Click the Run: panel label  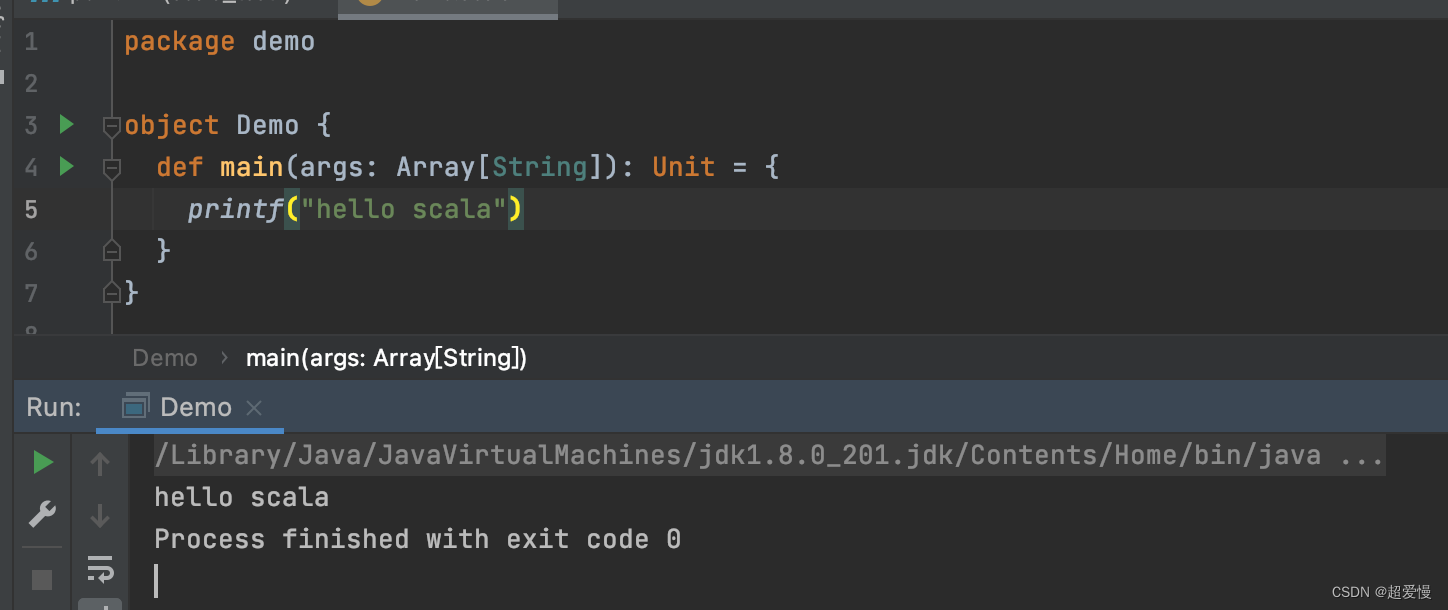tap(54, 407)
